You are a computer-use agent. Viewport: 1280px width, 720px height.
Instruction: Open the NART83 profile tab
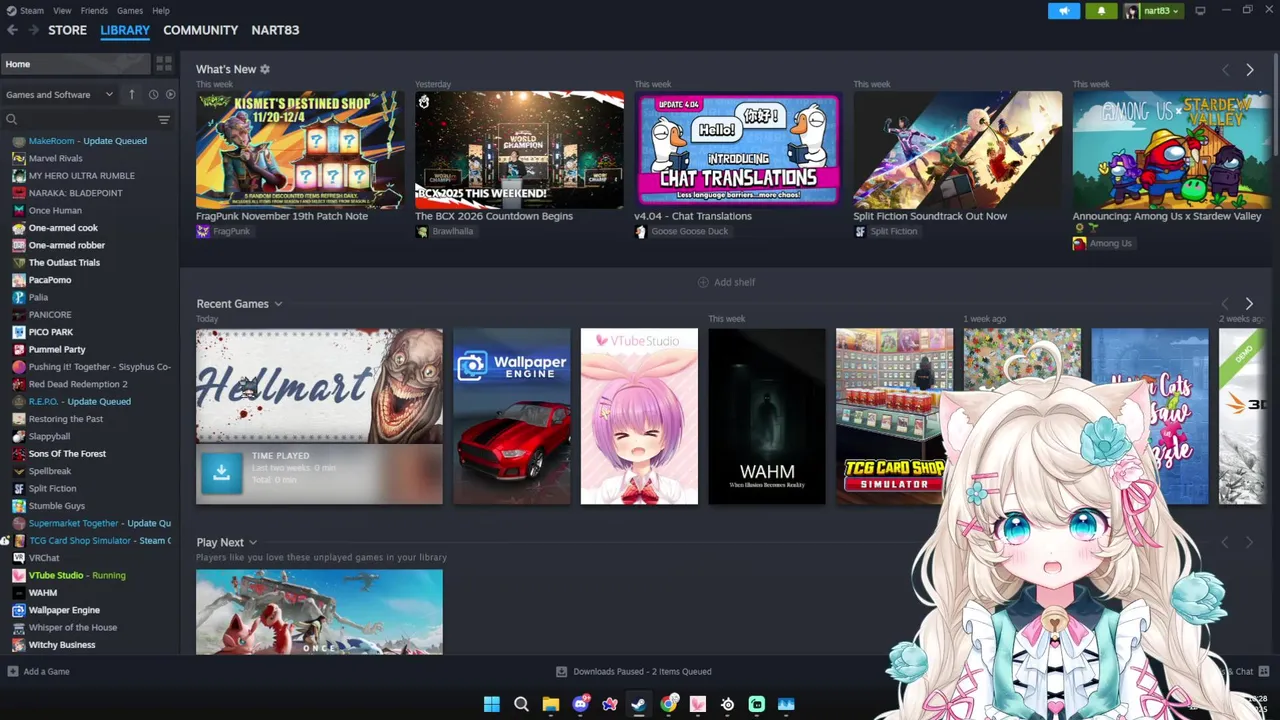click(275, 30)
